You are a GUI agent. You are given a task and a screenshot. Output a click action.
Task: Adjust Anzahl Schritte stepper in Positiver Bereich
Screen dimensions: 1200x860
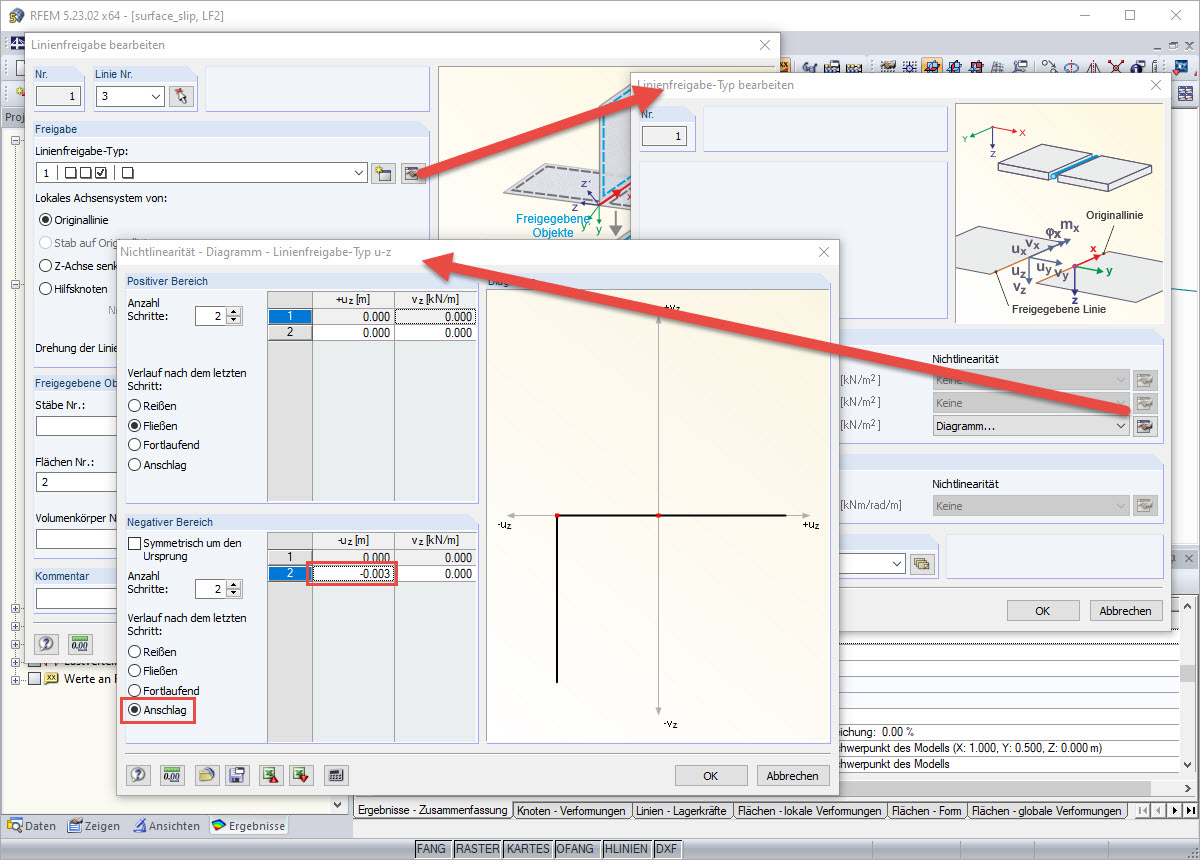(234, 315)
